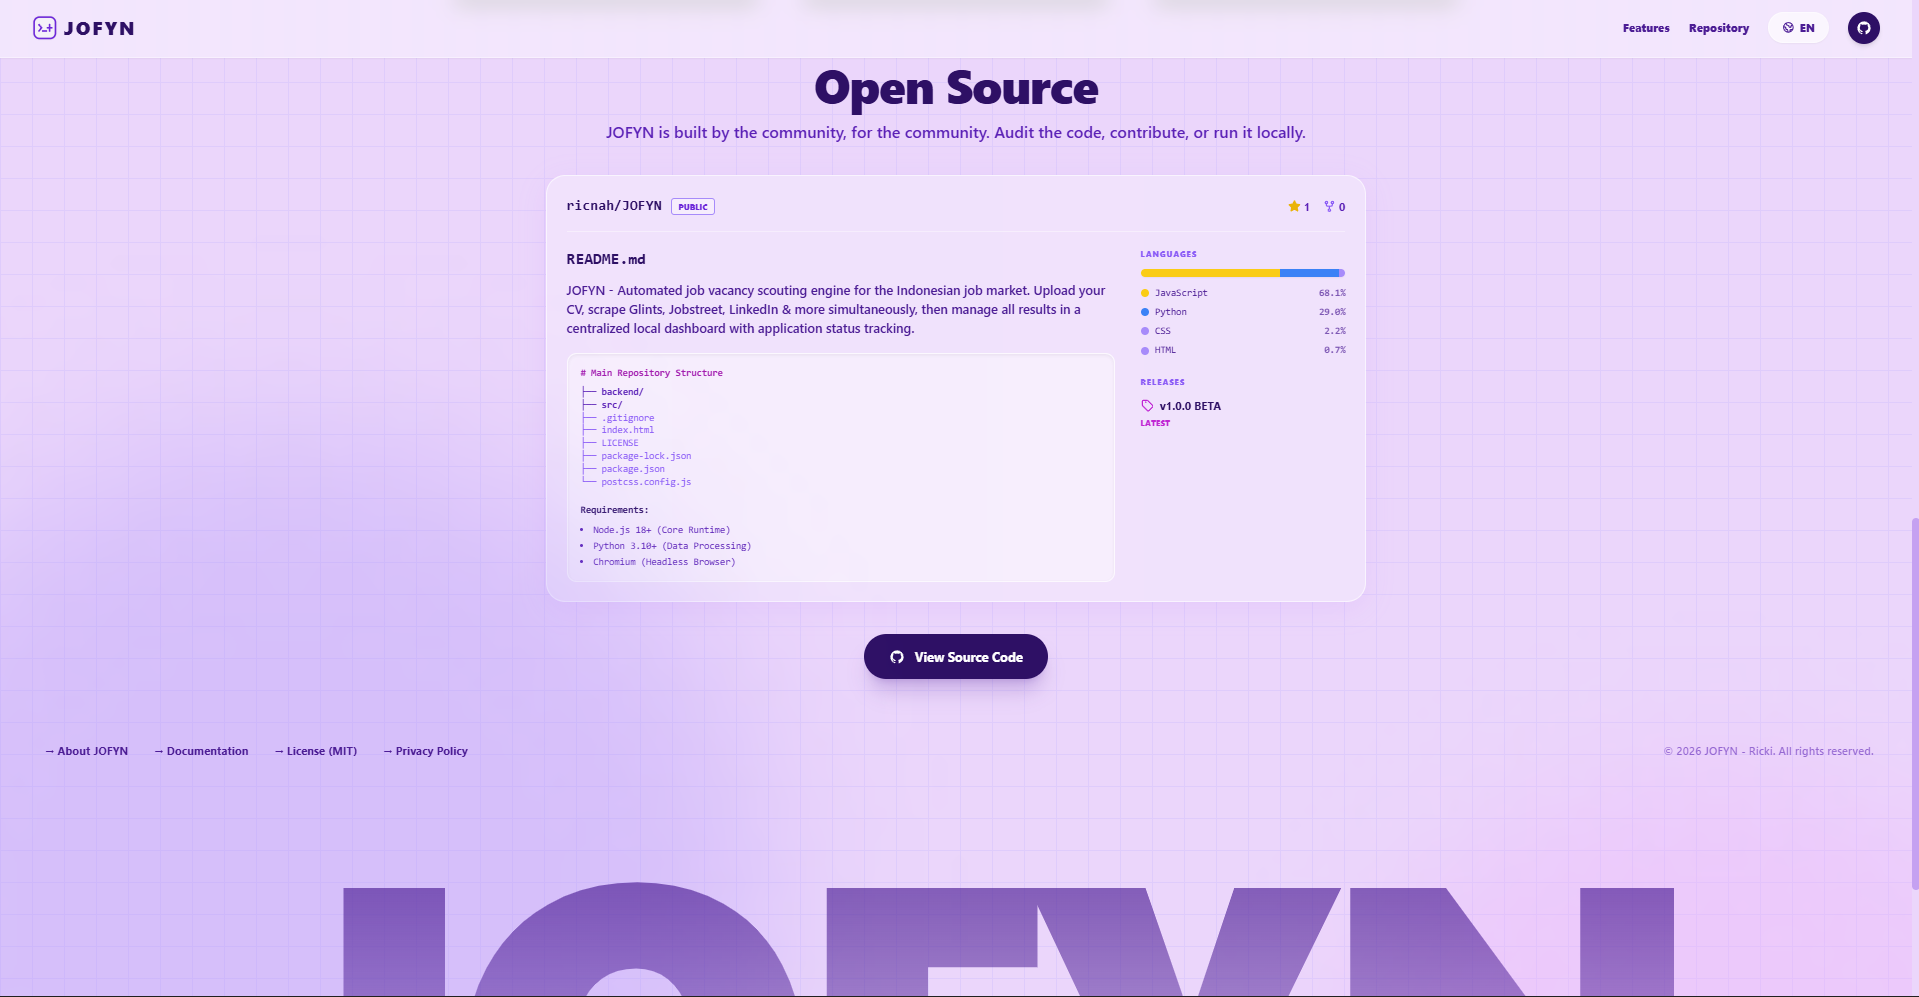Click the languages progress bar

1243,273
